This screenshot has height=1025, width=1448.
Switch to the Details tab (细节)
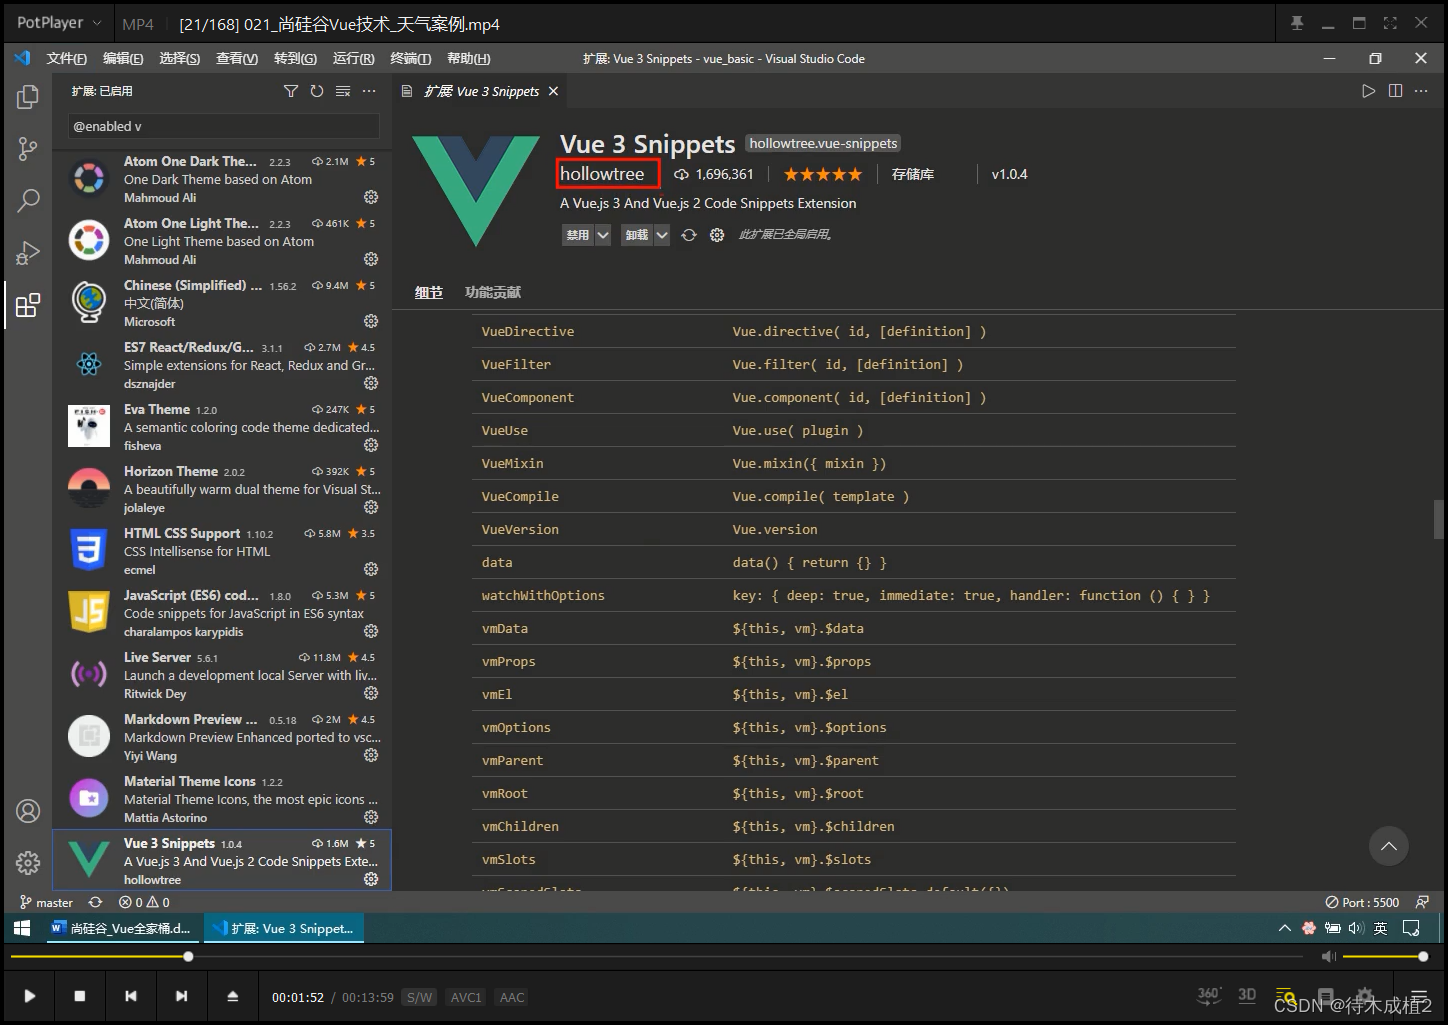pos(429,292)
